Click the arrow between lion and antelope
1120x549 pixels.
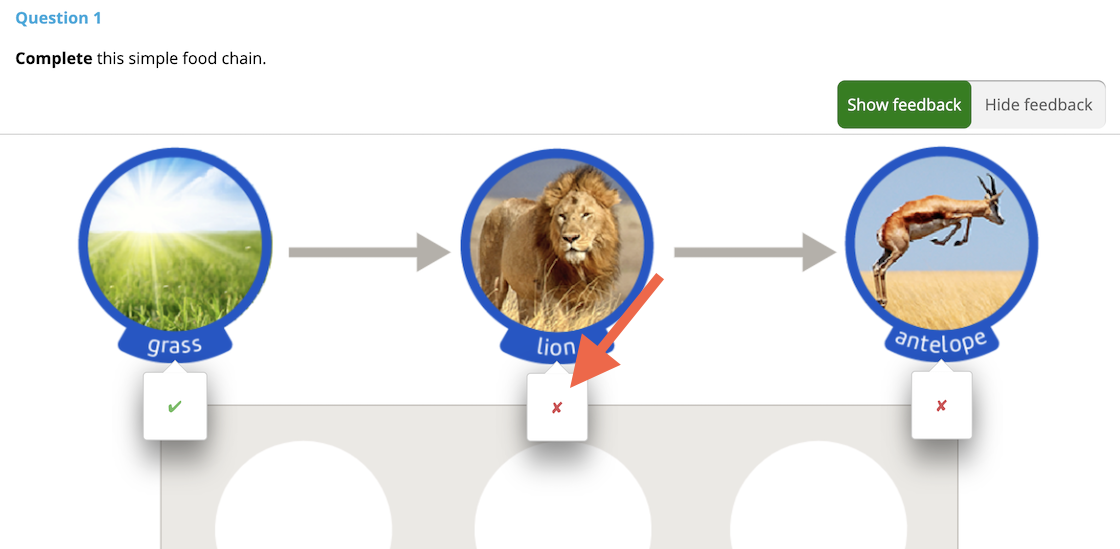click(755, 252)
